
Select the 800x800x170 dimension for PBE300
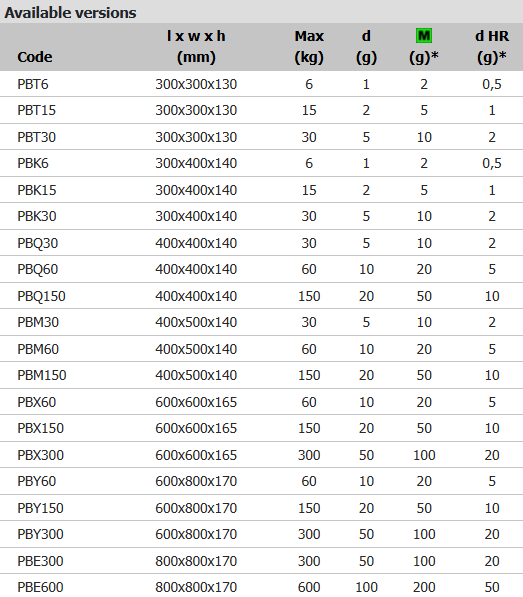pos(196,561)
